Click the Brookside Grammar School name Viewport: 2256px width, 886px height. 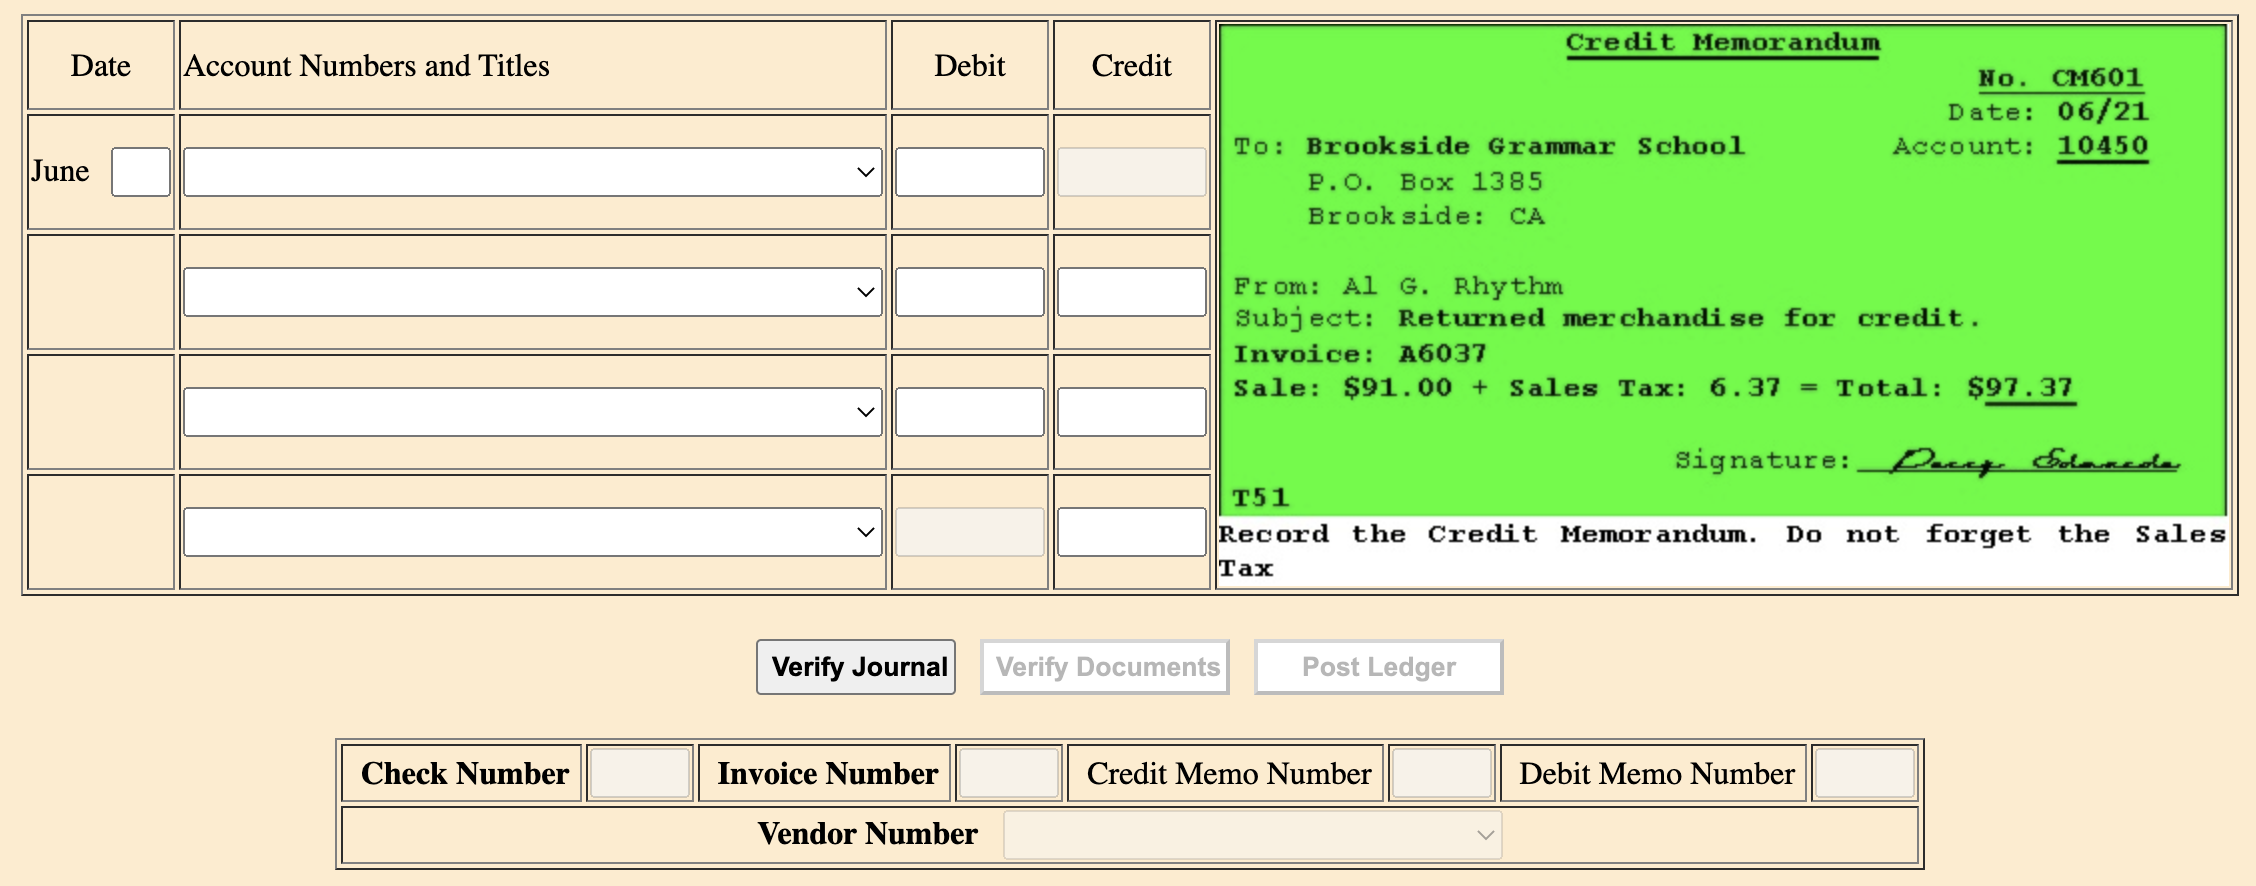click(x=1525, y=146)
